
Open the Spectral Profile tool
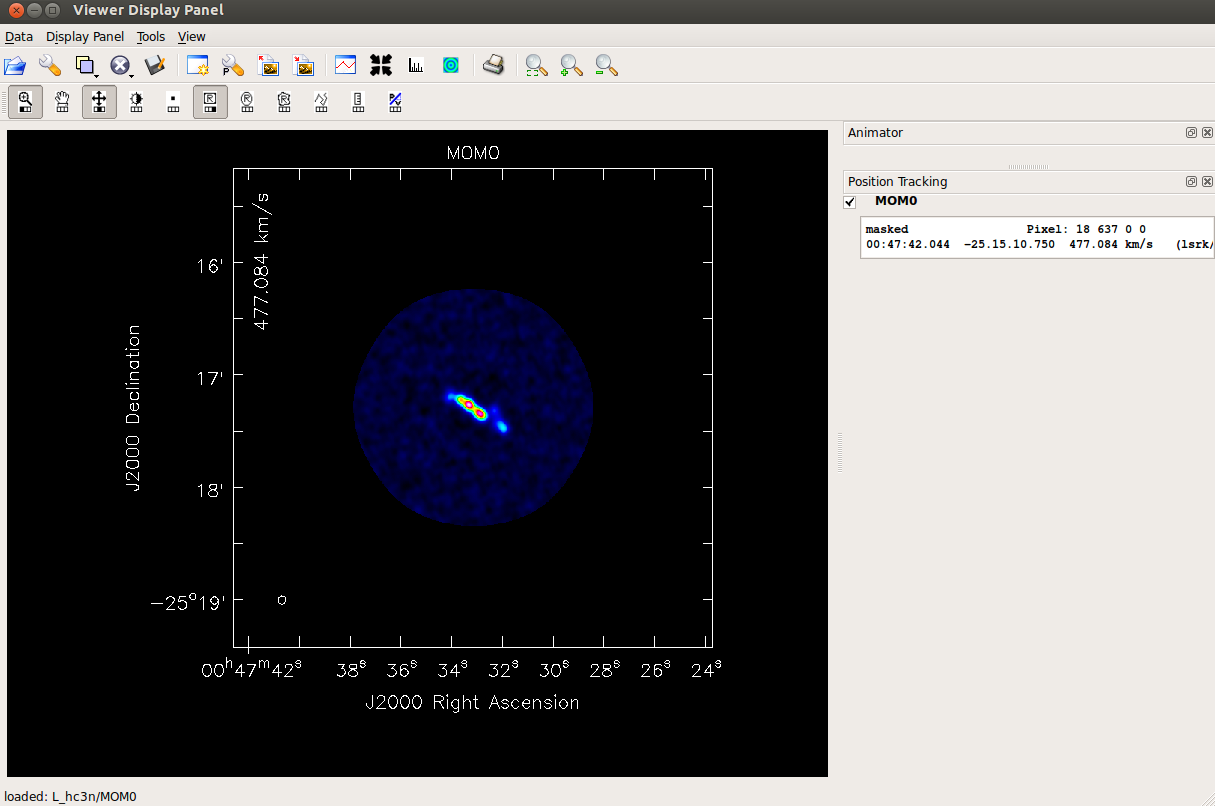(345, 66)
